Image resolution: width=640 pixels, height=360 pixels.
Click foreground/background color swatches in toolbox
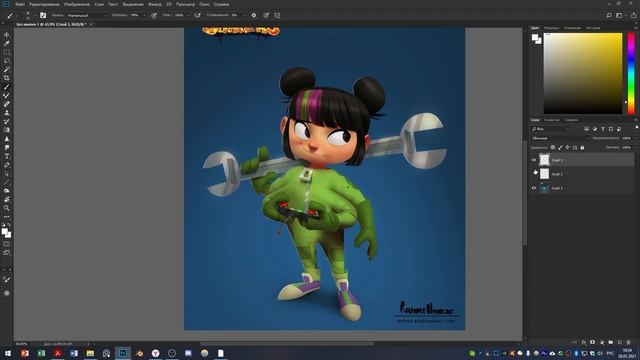coord(6,233)
